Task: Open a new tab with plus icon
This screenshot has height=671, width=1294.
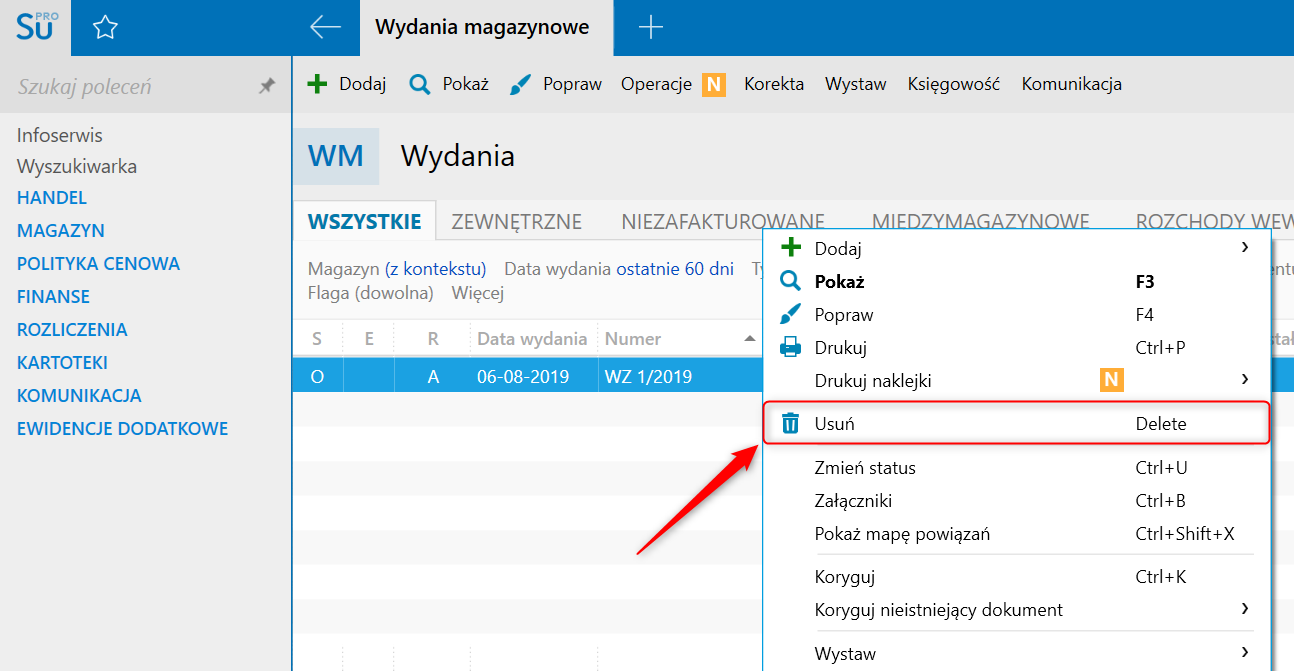Action: (x=651, y=28)
